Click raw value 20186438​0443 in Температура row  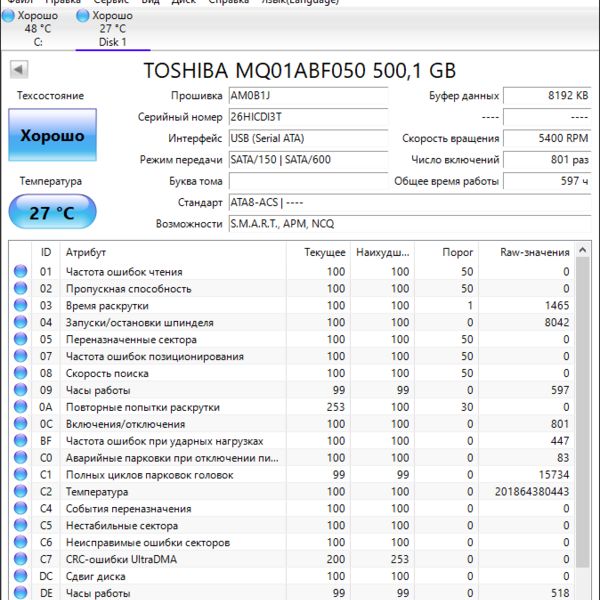pos(532,491)
